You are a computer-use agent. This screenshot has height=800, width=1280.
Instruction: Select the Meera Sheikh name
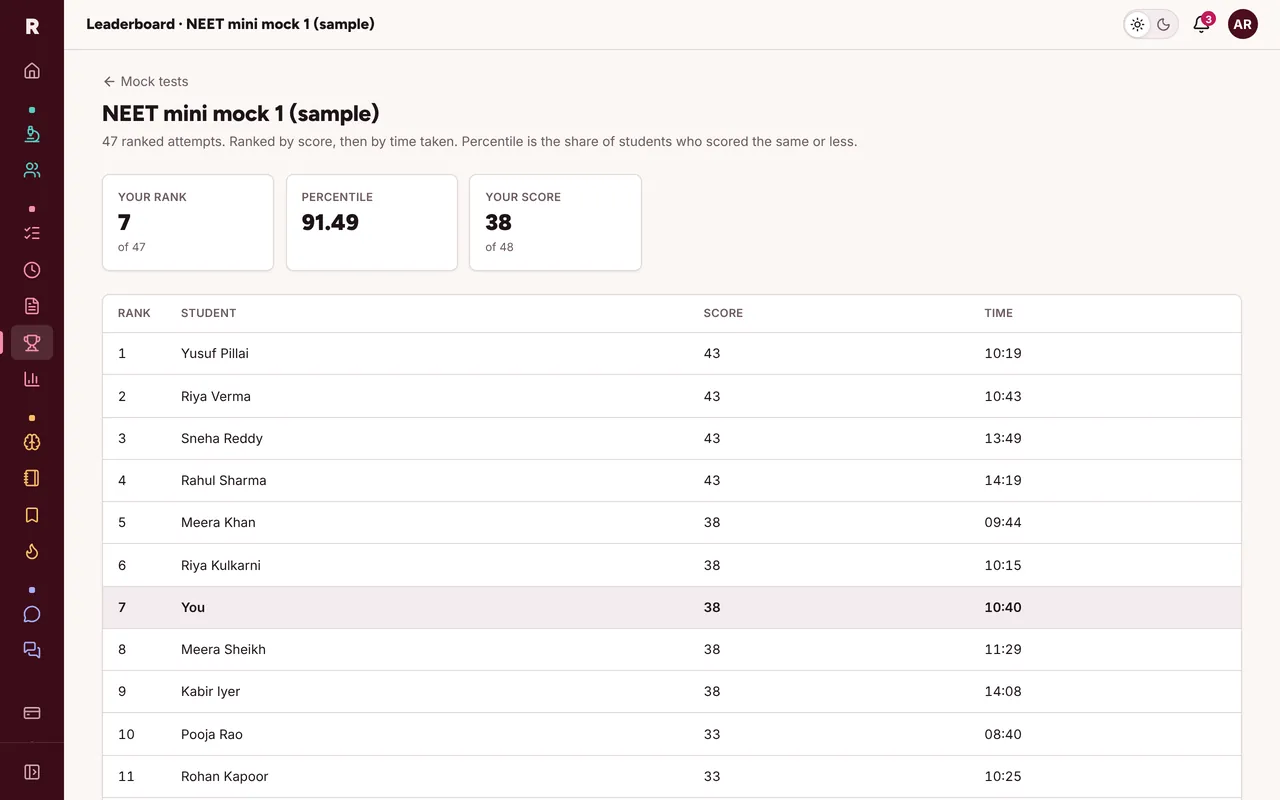pos(224,649)
